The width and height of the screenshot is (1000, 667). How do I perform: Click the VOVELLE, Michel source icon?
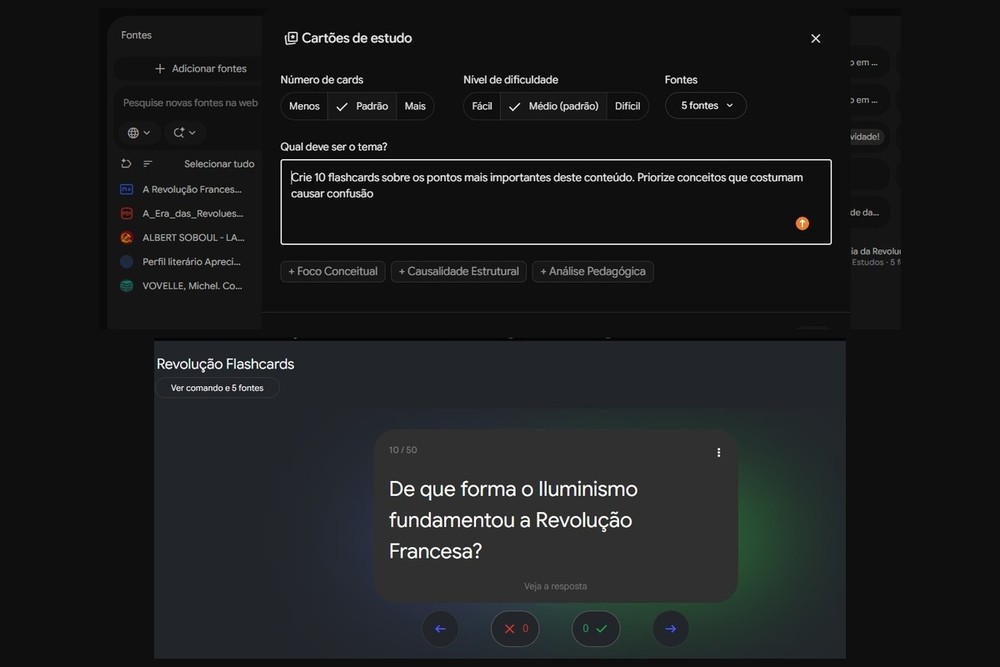click(126, 286)
